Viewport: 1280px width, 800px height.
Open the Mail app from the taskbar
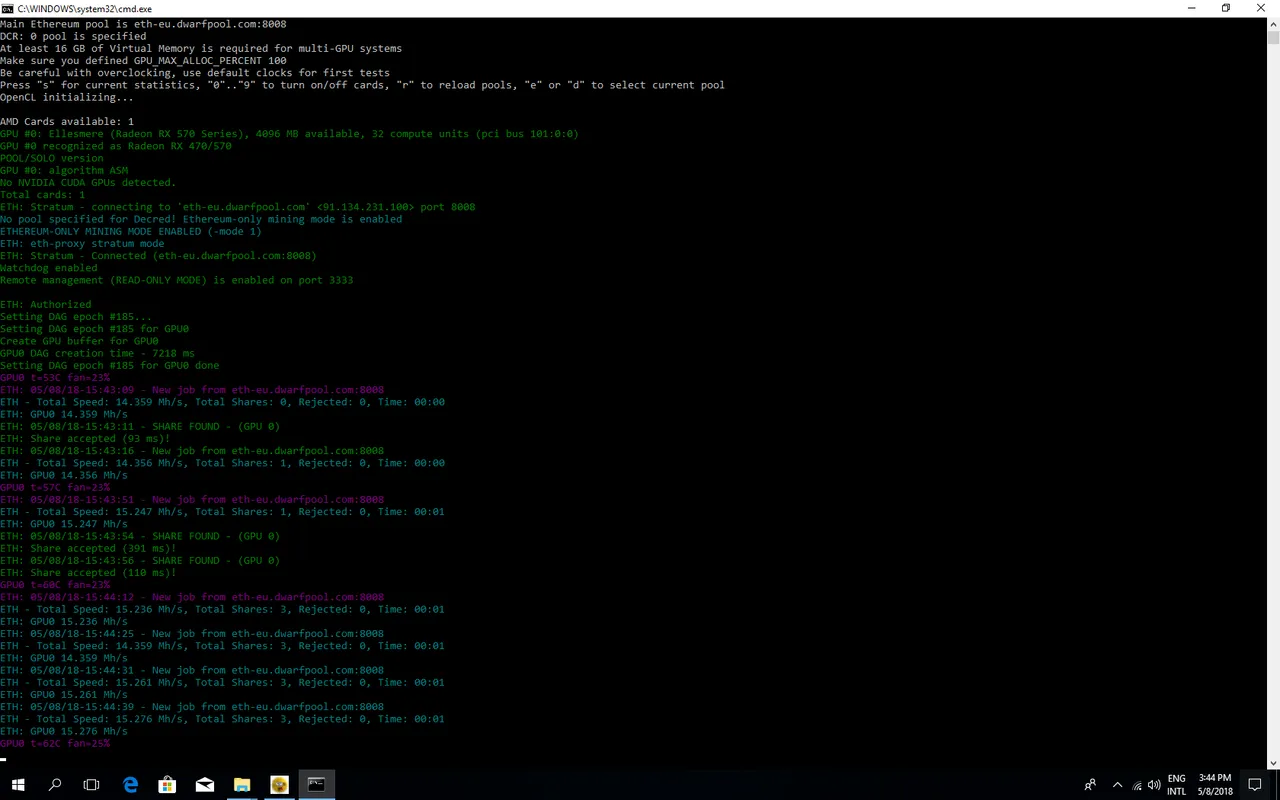coord(205,785)
